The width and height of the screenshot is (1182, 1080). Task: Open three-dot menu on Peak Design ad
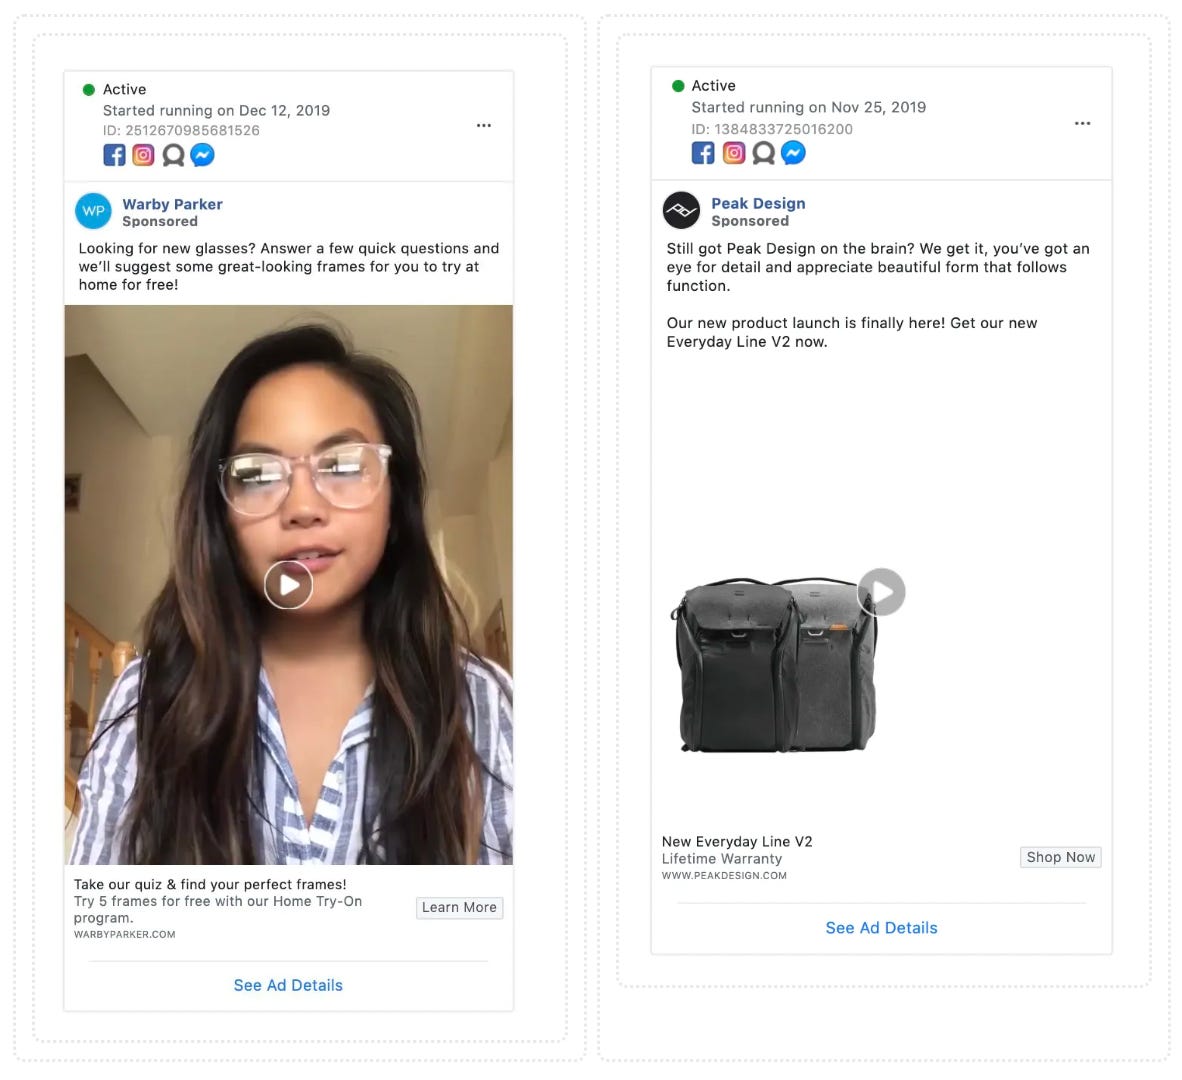(x=1082, y=123)
